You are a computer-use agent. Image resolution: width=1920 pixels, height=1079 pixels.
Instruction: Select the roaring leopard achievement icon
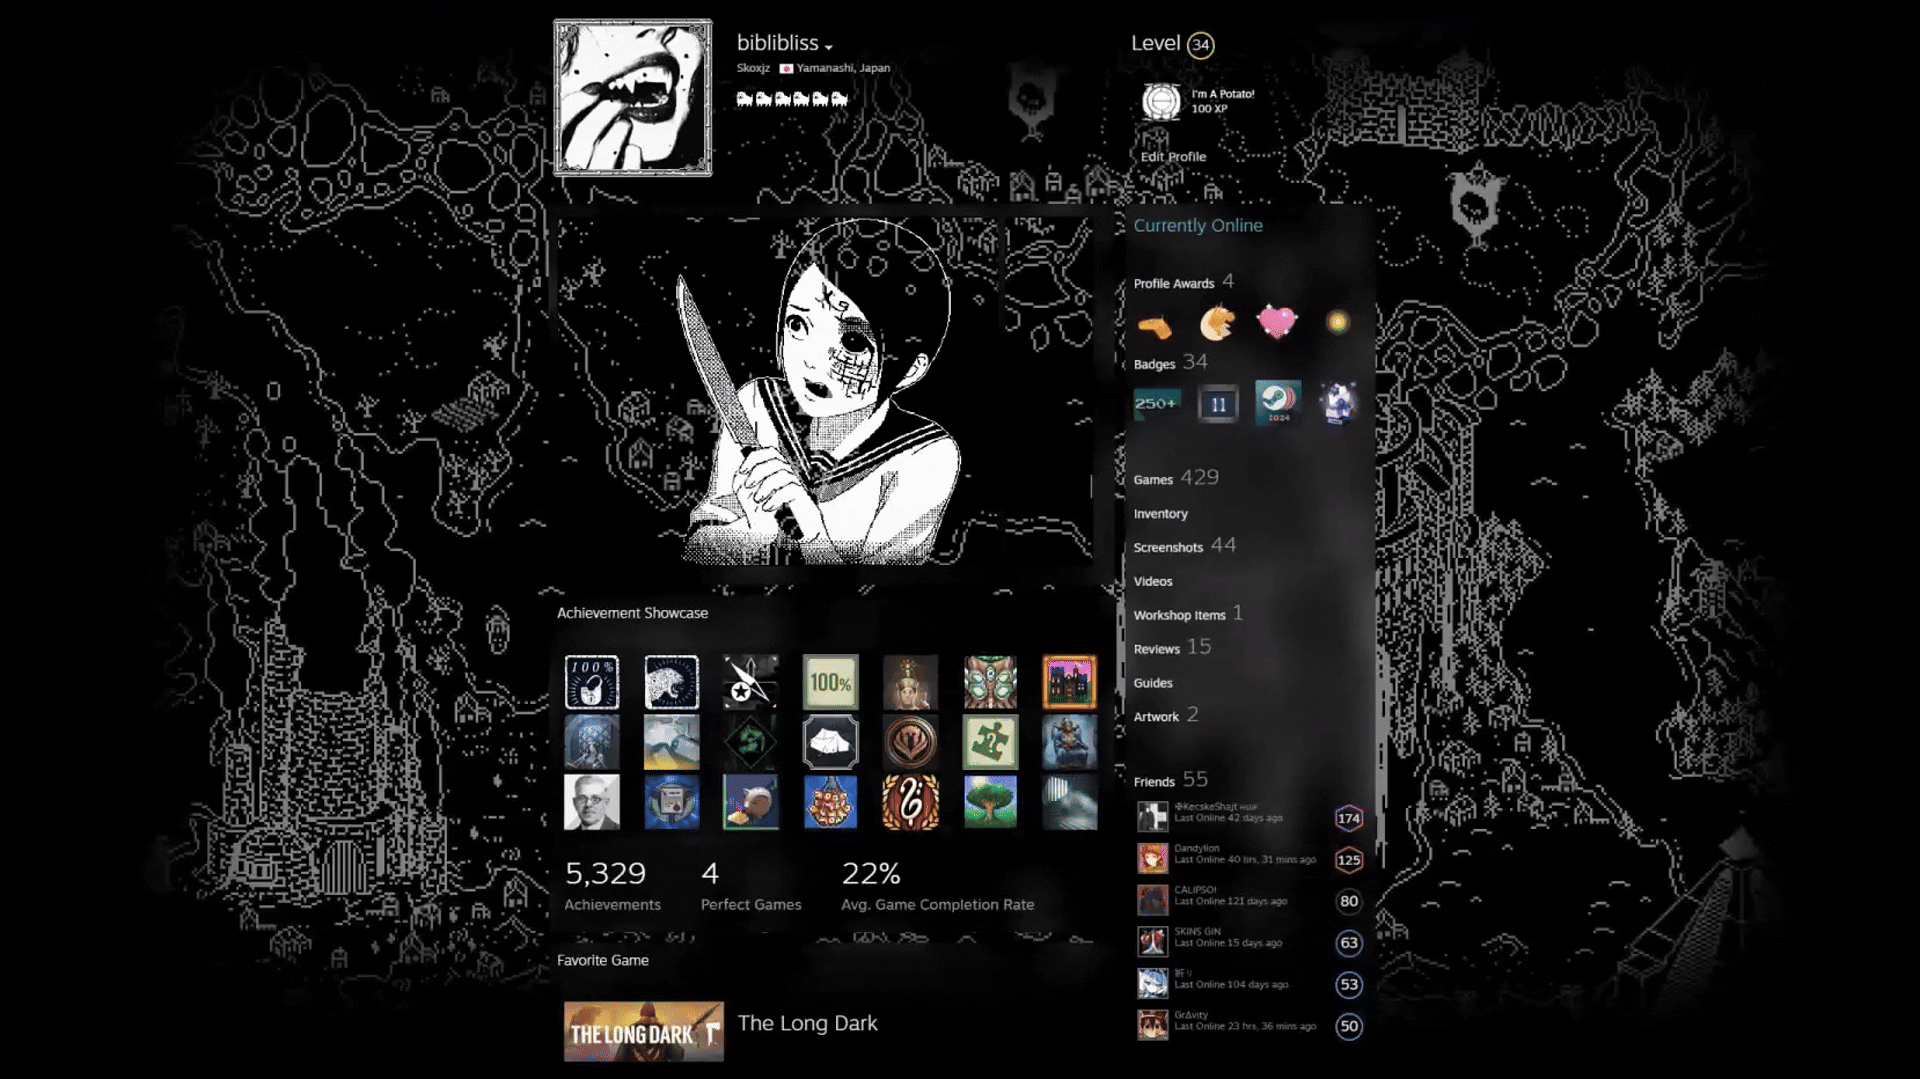[671, 682]
